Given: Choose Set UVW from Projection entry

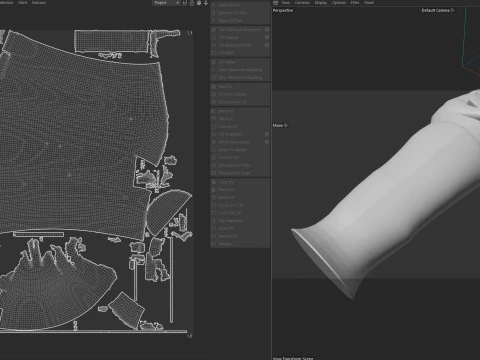Looking at the screenshot, I should coord(240,29).
